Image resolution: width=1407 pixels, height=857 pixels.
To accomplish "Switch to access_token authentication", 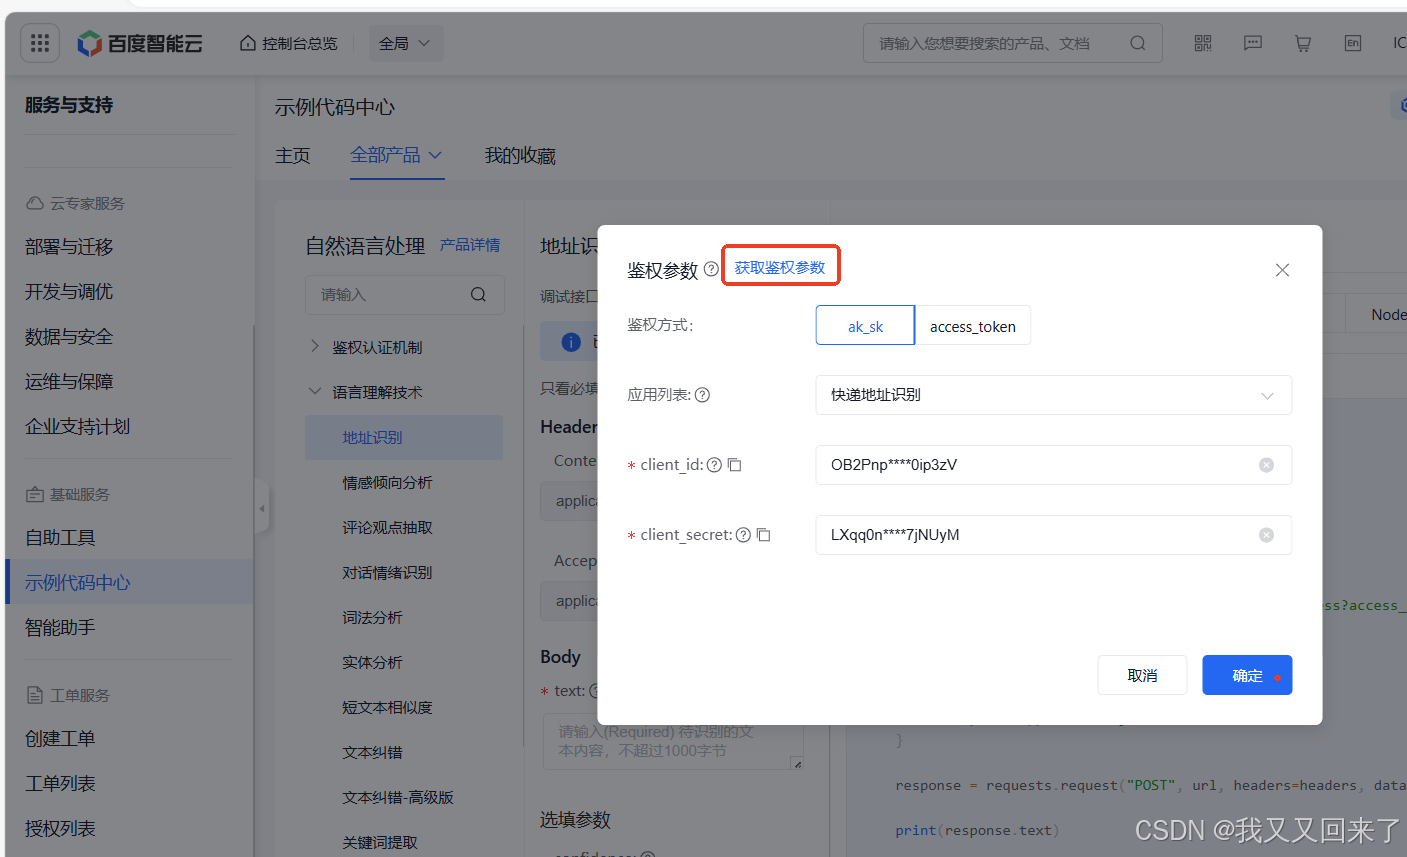I will click(x=972, y=325).
